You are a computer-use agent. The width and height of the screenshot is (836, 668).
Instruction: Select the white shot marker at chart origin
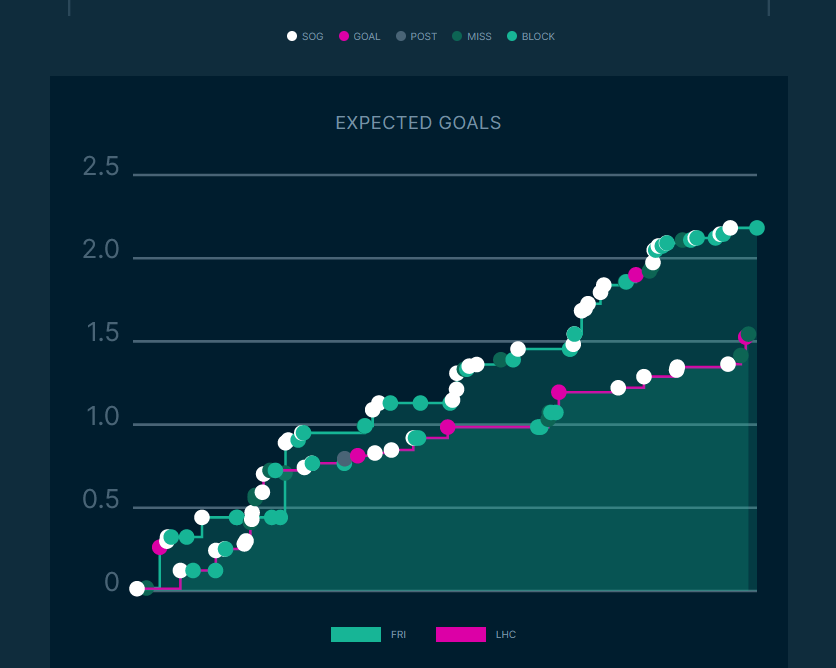(x=137, y=588)
